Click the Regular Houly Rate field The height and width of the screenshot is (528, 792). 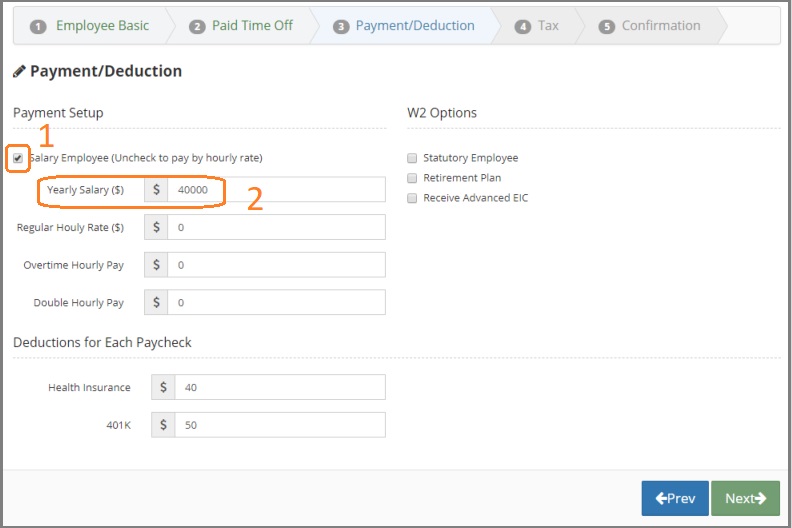click(276, 227)
